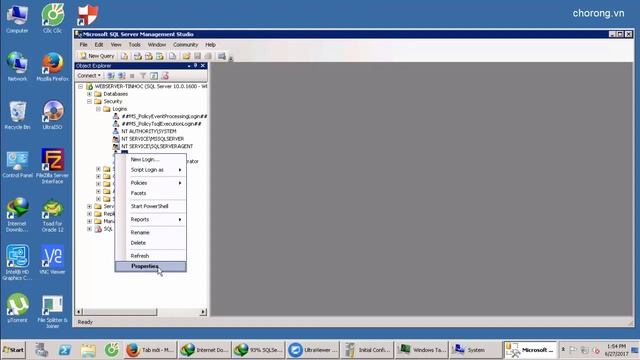This screenshot has height=360, width=640.
Task: Select the Logins folder in the tree
Action: click(x=120, y=109)
